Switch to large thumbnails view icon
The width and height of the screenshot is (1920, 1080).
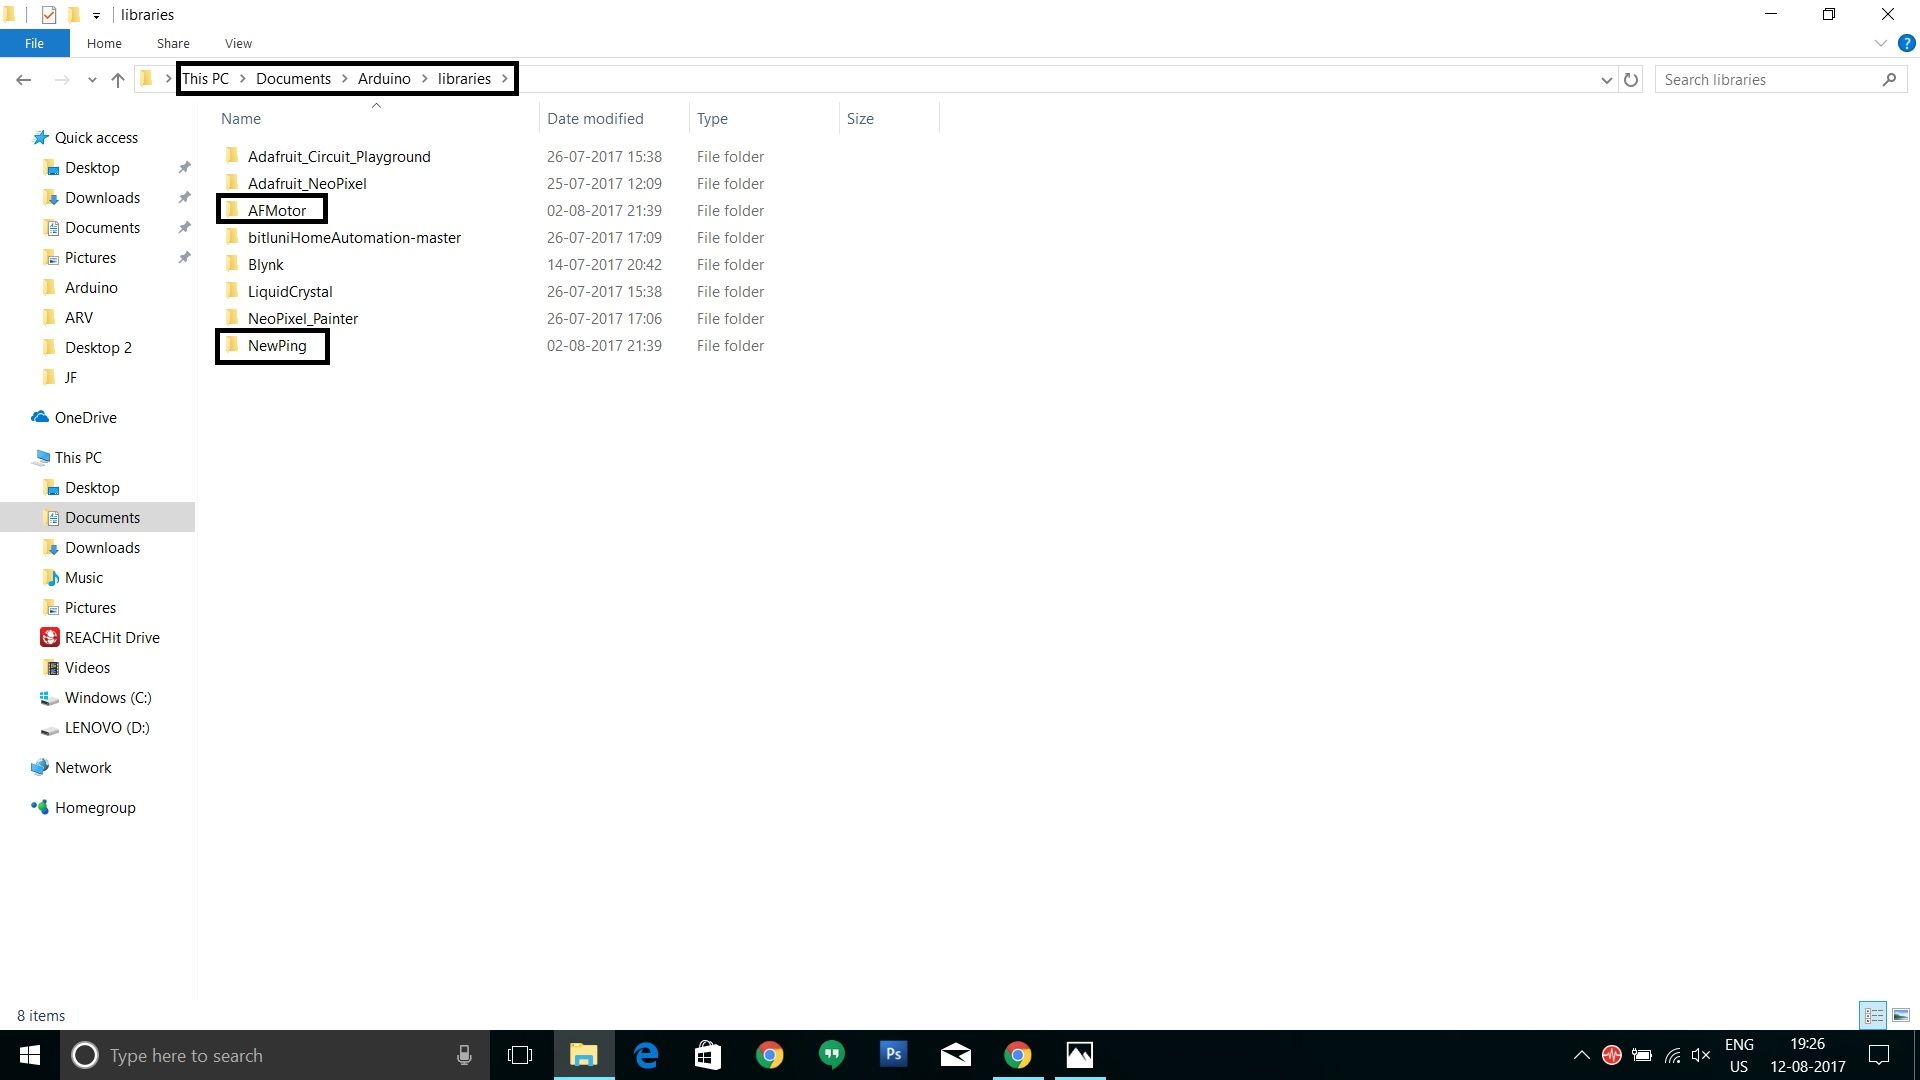1901,1015
